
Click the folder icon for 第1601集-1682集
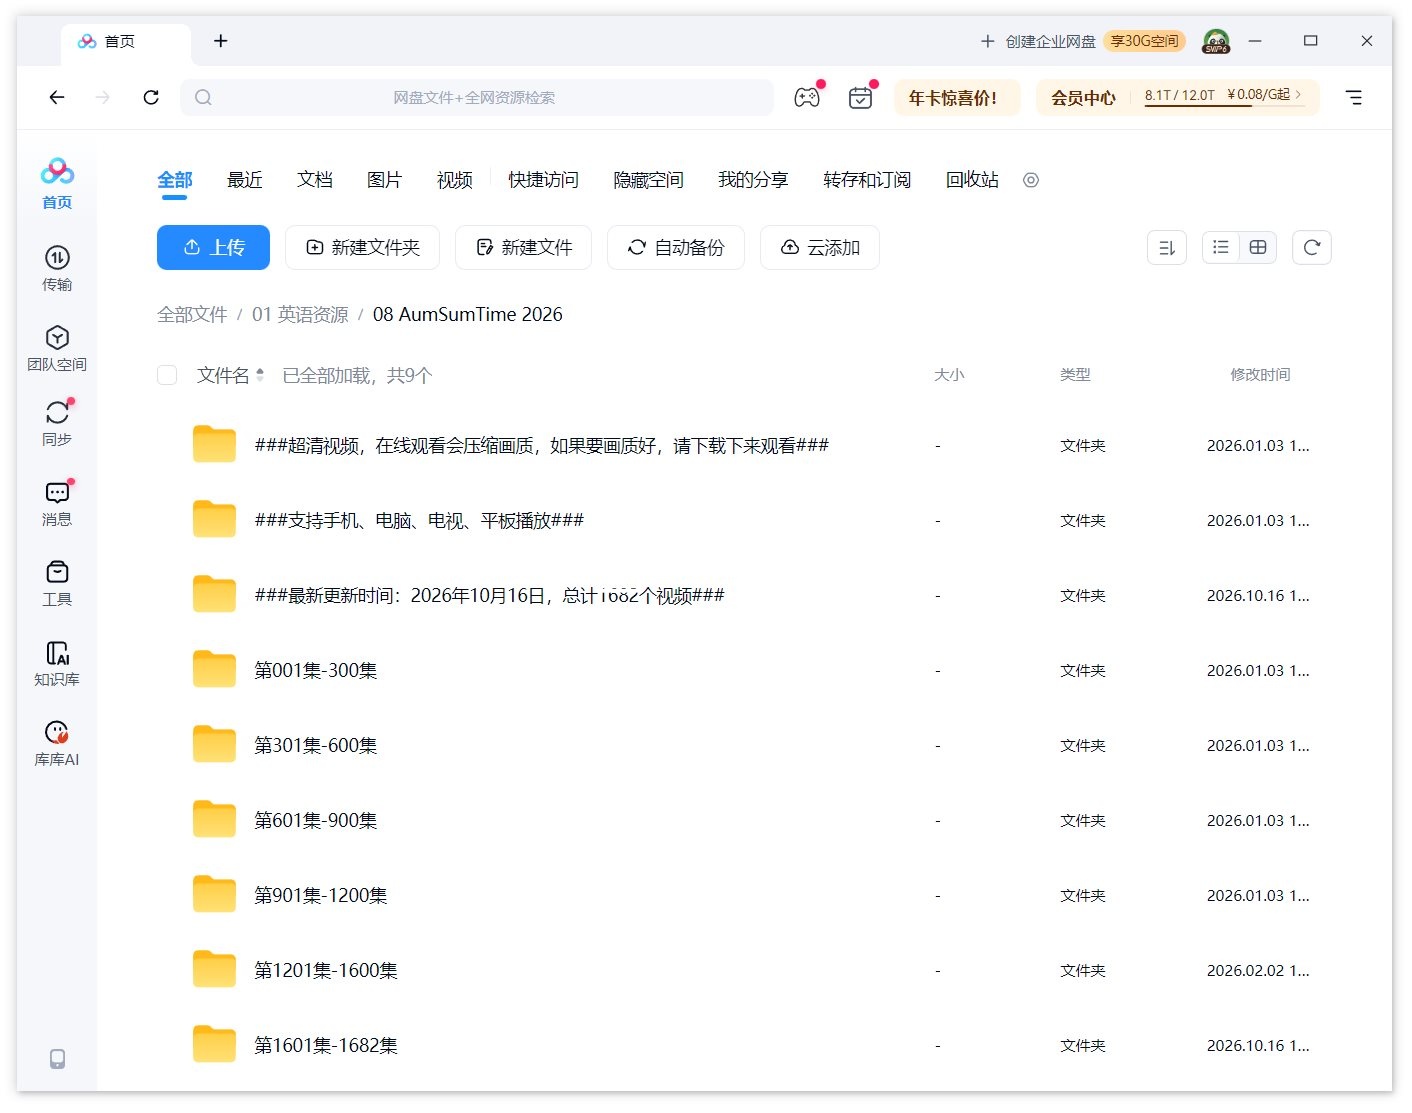click(x=214, y=1044)
